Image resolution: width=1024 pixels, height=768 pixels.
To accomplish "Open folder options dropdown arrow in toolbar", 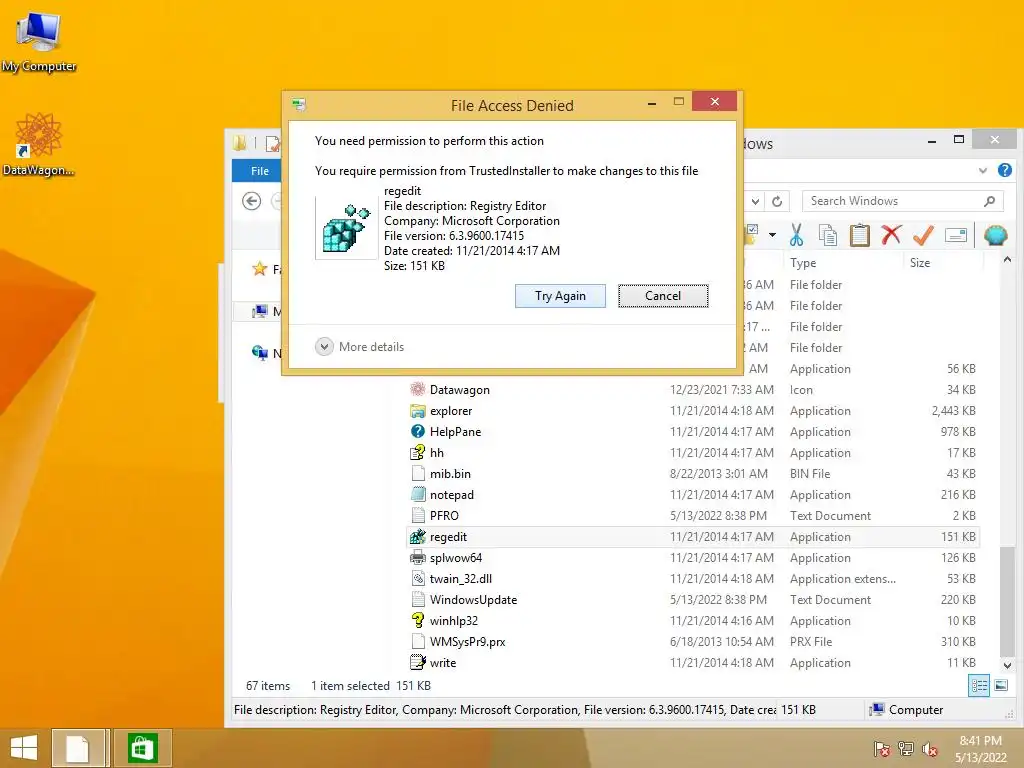I will [772, 234].
